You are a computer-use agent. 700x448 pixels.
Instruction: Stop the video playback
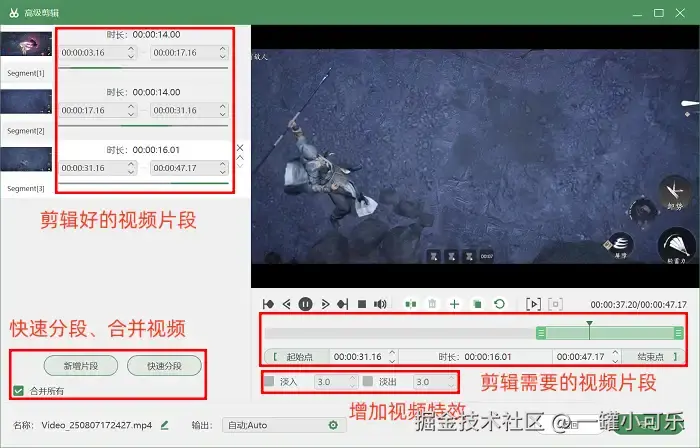point(362,304)
